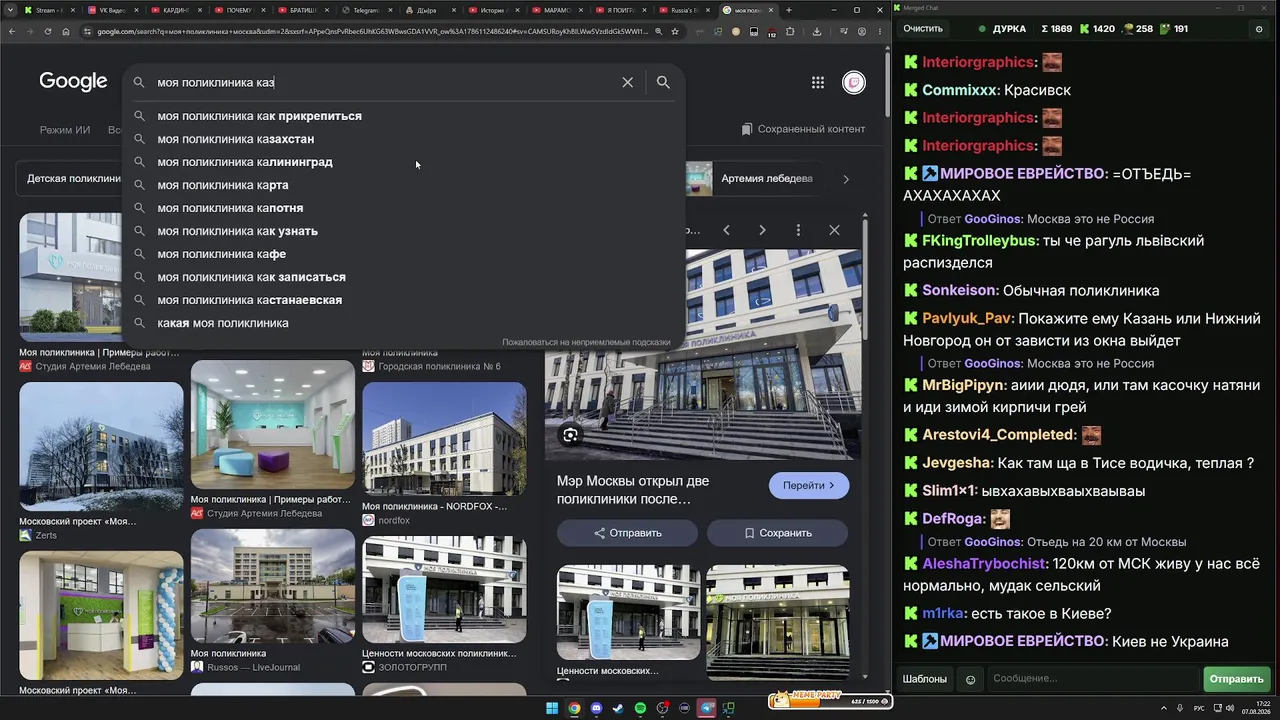Open Сохраненный контент saved items
The height and width of the screenshot is (720, 1280).
point(804,129)
